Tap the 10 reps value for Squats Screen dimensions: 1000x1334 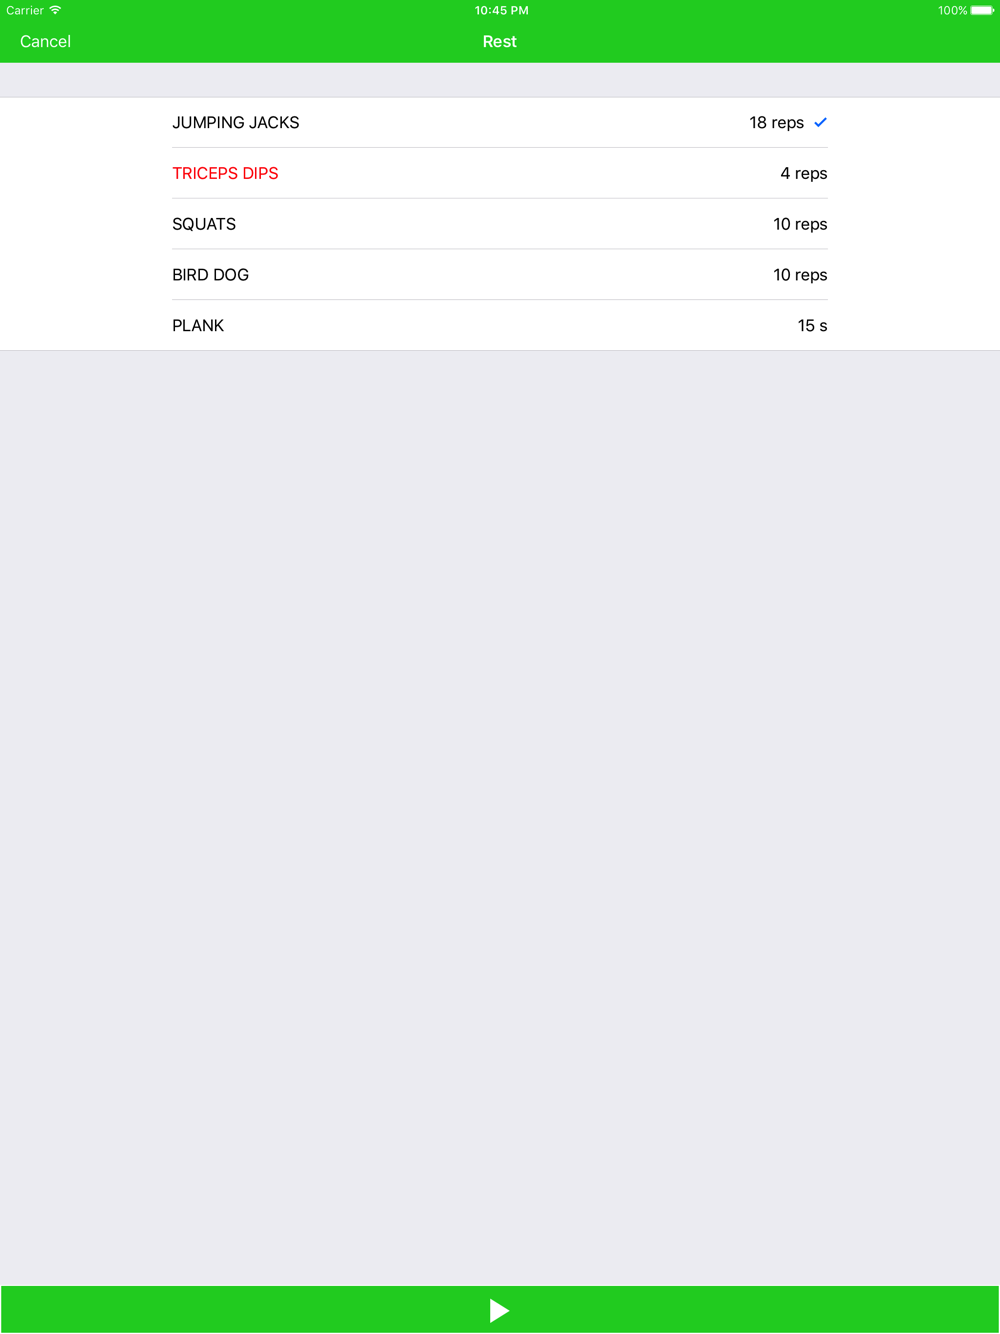coord(800,224)
